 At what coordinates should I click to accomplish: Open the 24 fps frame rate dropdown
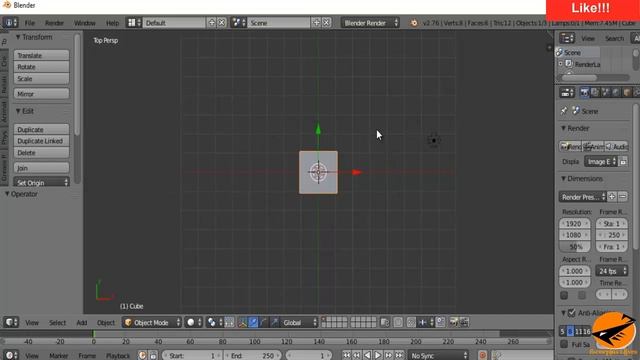click(612, 271)
